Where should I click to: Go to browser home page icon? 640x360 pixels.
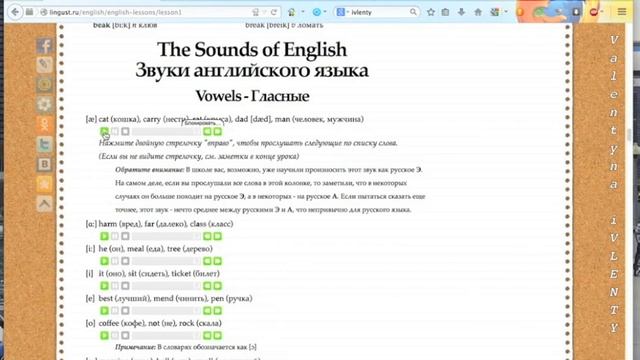pyautogui.click(x=478, y=12)
